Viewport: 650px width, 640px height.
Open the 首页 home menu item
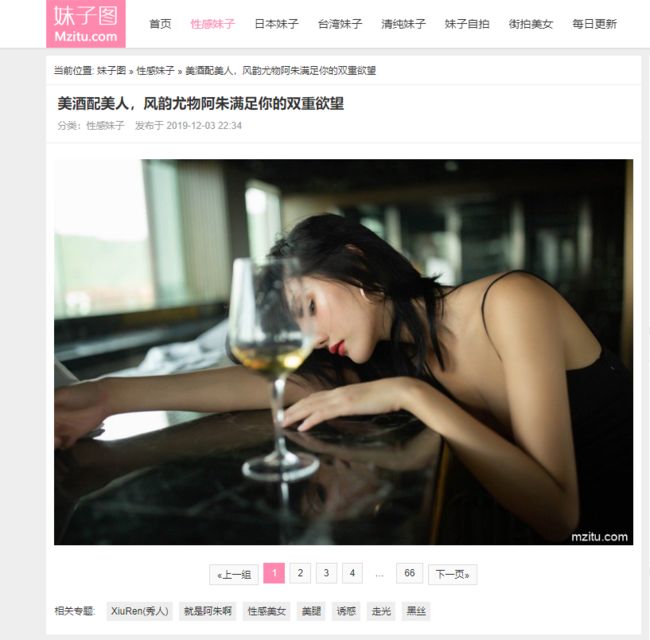(x=160, y=24)
